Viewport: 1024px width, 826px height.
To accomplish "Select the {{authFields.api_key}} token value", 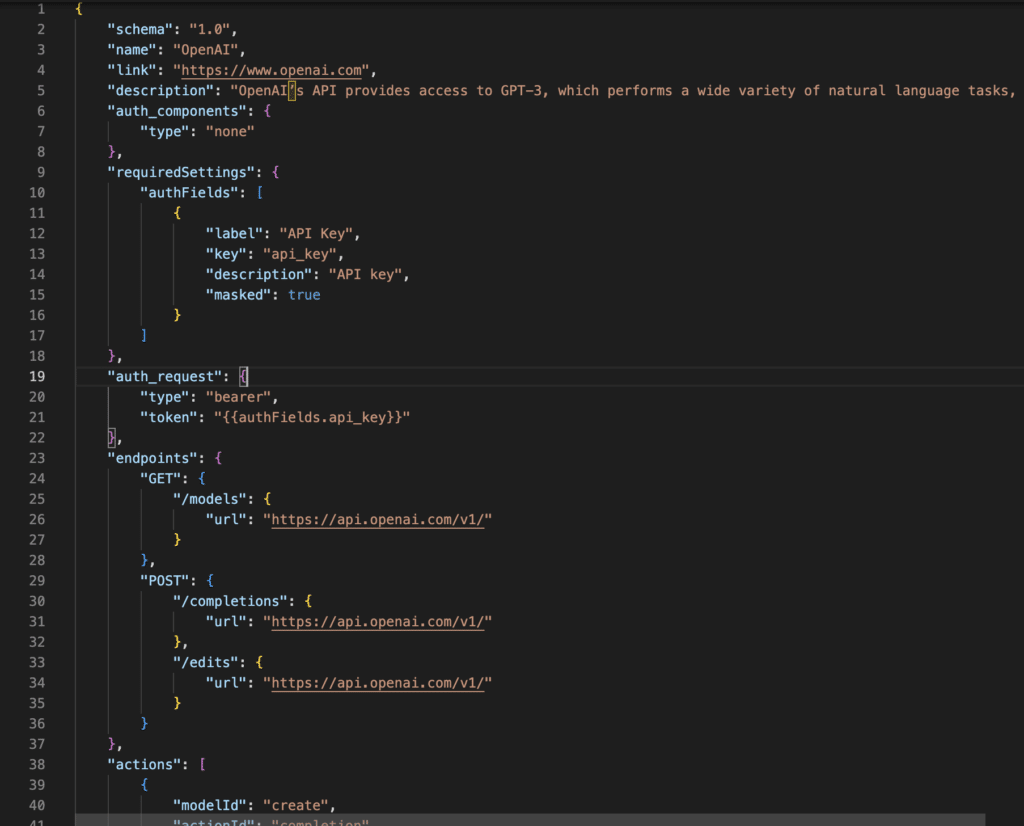I will 312,417.
